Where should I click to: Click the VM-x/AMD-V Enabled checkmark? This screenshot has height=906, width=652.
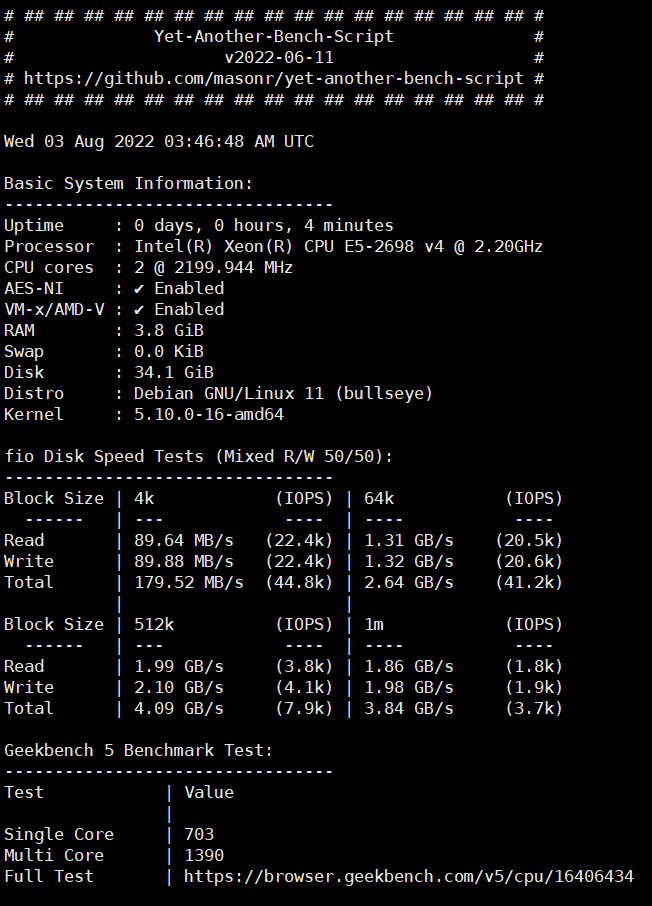[x=139, y=309]
